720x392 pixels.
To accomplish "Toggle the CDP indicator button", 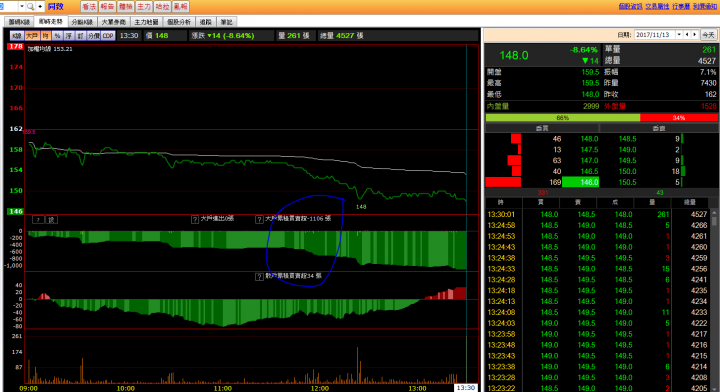I will point(108,35).
